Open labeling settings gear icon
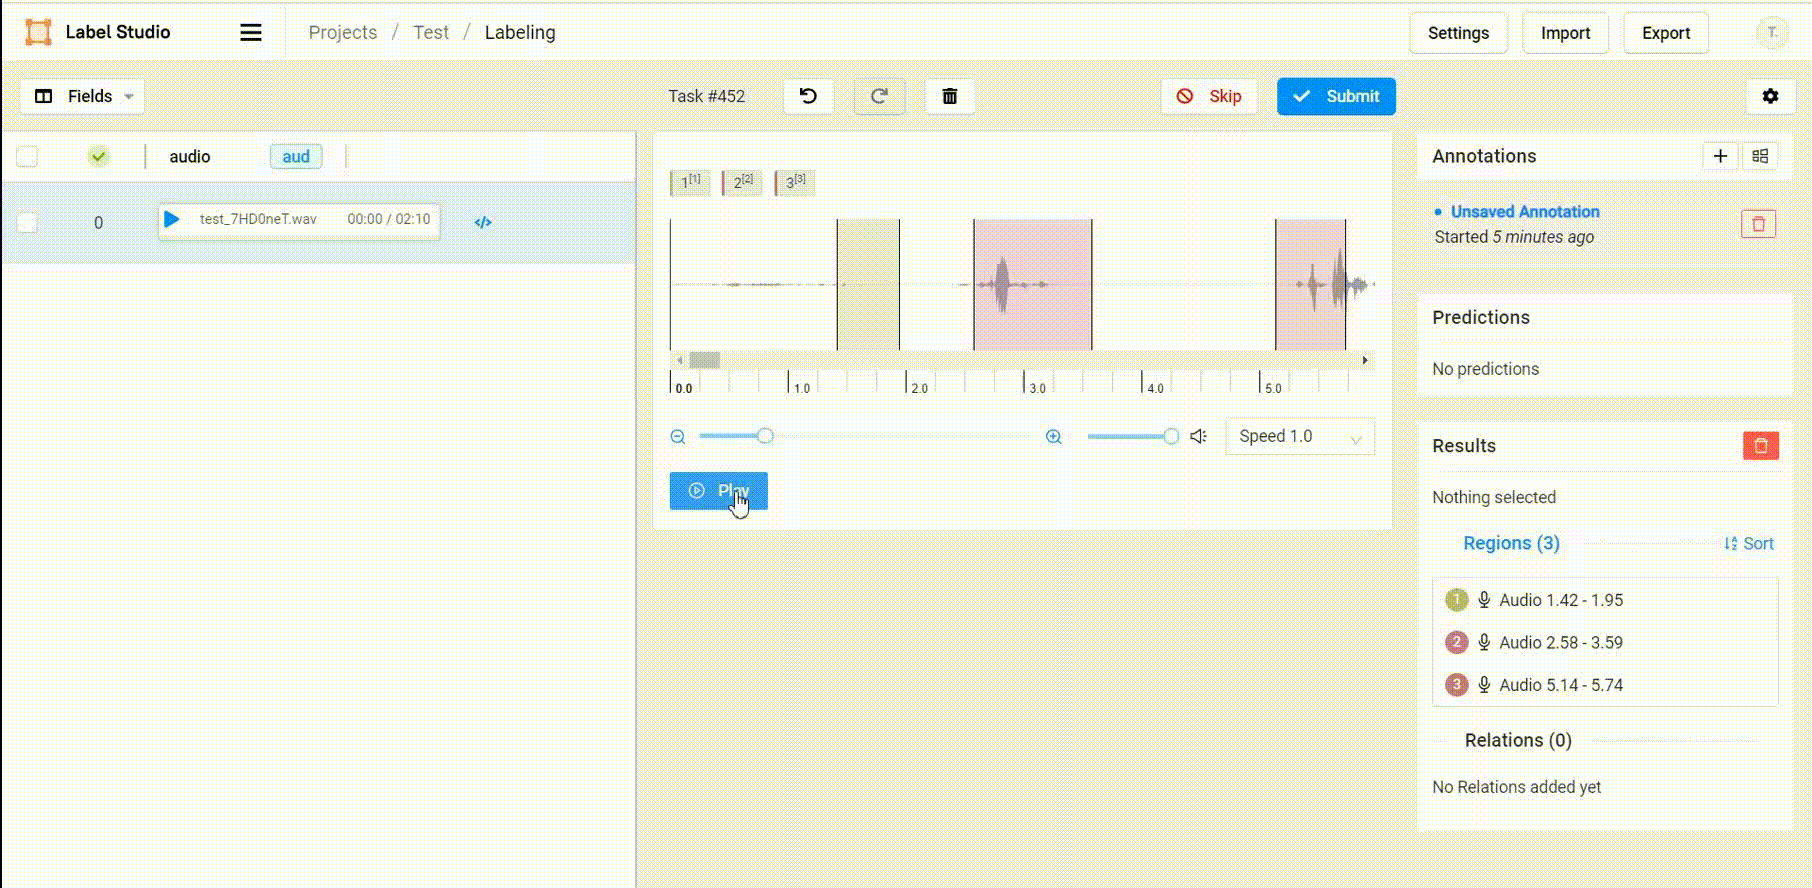1812x888 pixels. coord(1770,96)
